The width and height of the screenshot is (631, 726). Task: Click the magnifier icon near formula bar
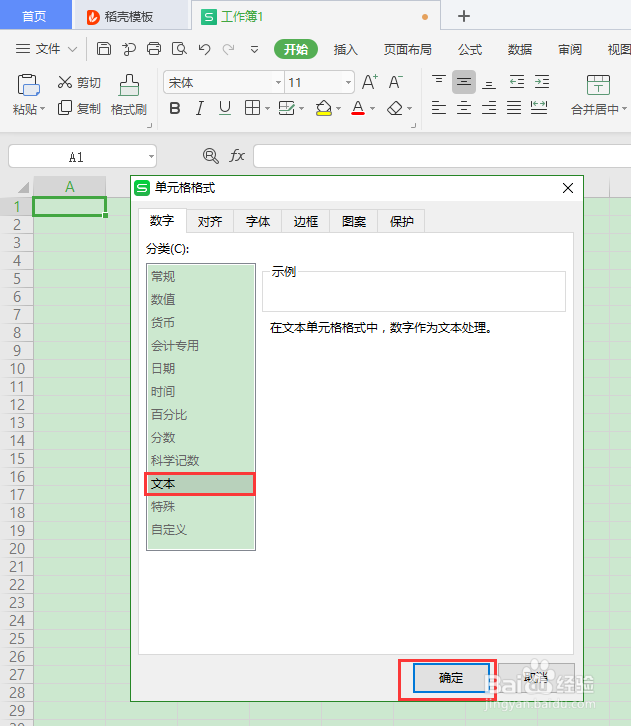coord(211,156)
